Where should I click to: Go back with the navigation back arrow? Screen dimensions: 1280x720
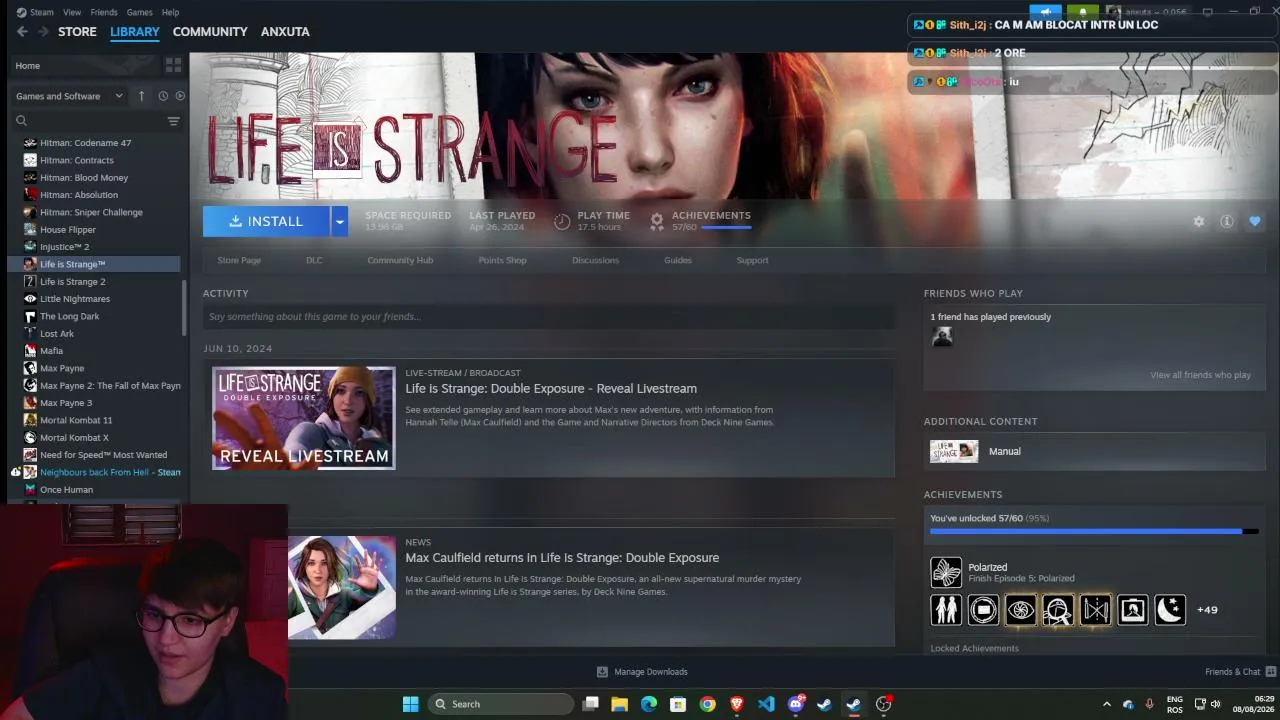[x=22, y=32]
